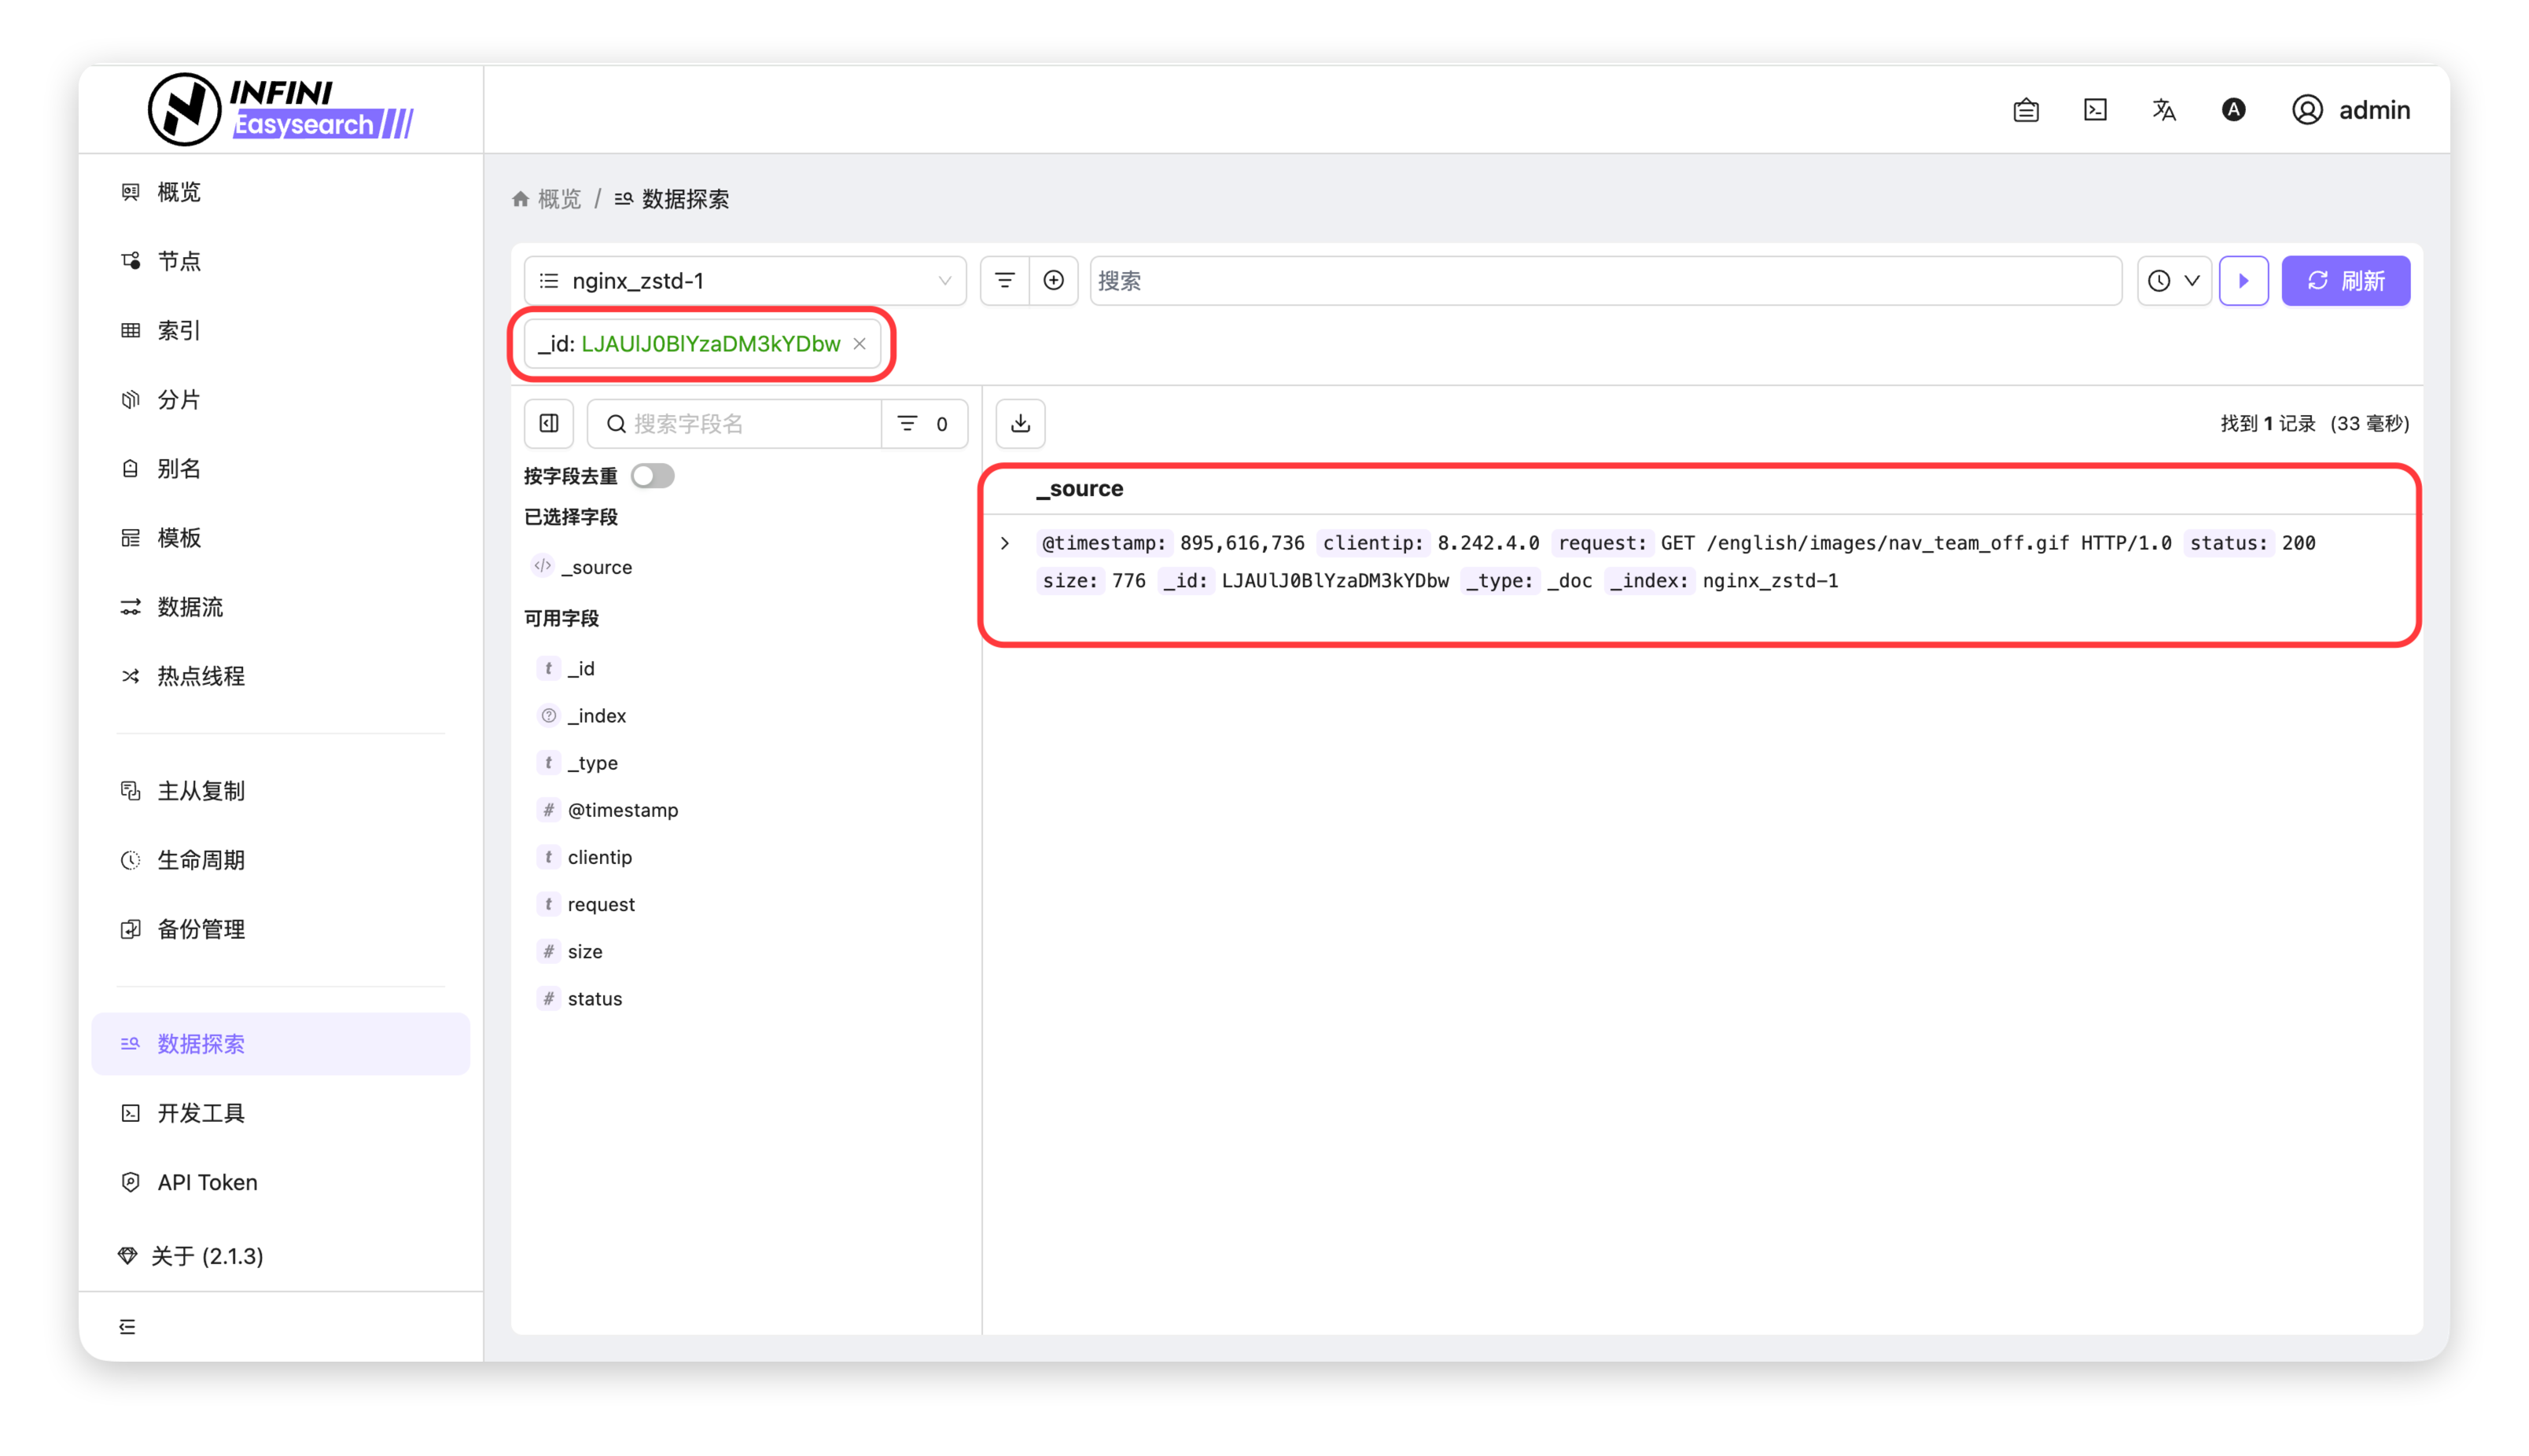Collapse the field list panel icon
Image resolution: width=2529 pixels, height=1456 pixels.
pyautogui.click(x=549, y=423)
